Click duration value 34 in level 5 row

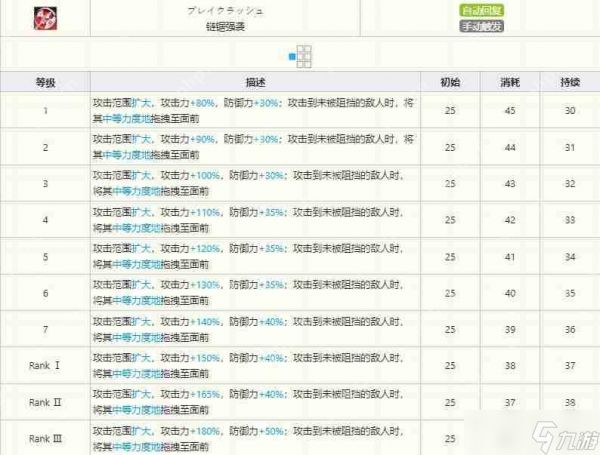click(x=570, y=257)
